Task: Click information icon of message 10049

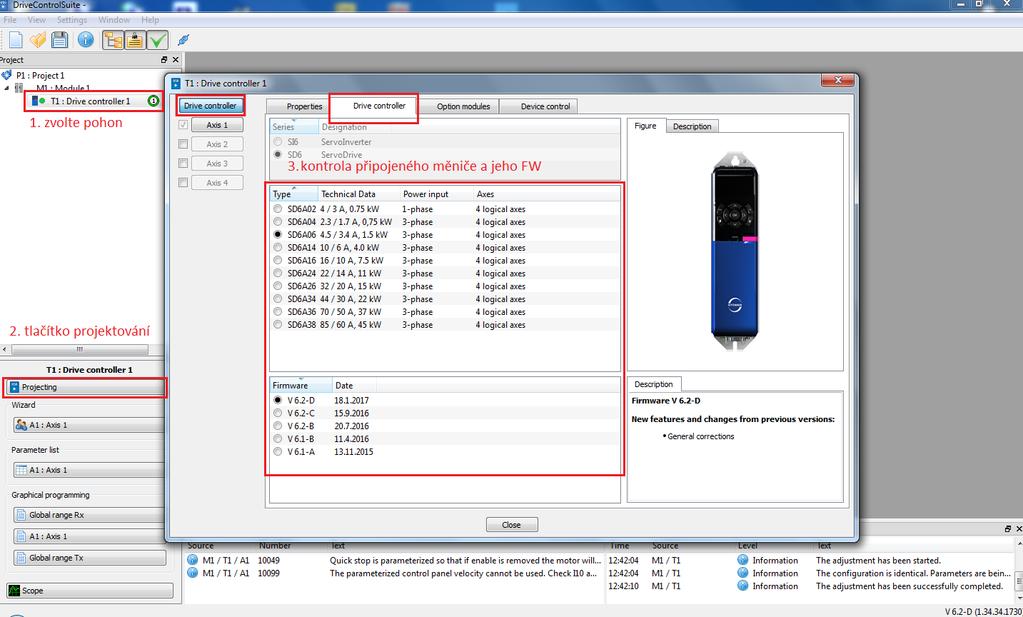Action: pos(192,560)
